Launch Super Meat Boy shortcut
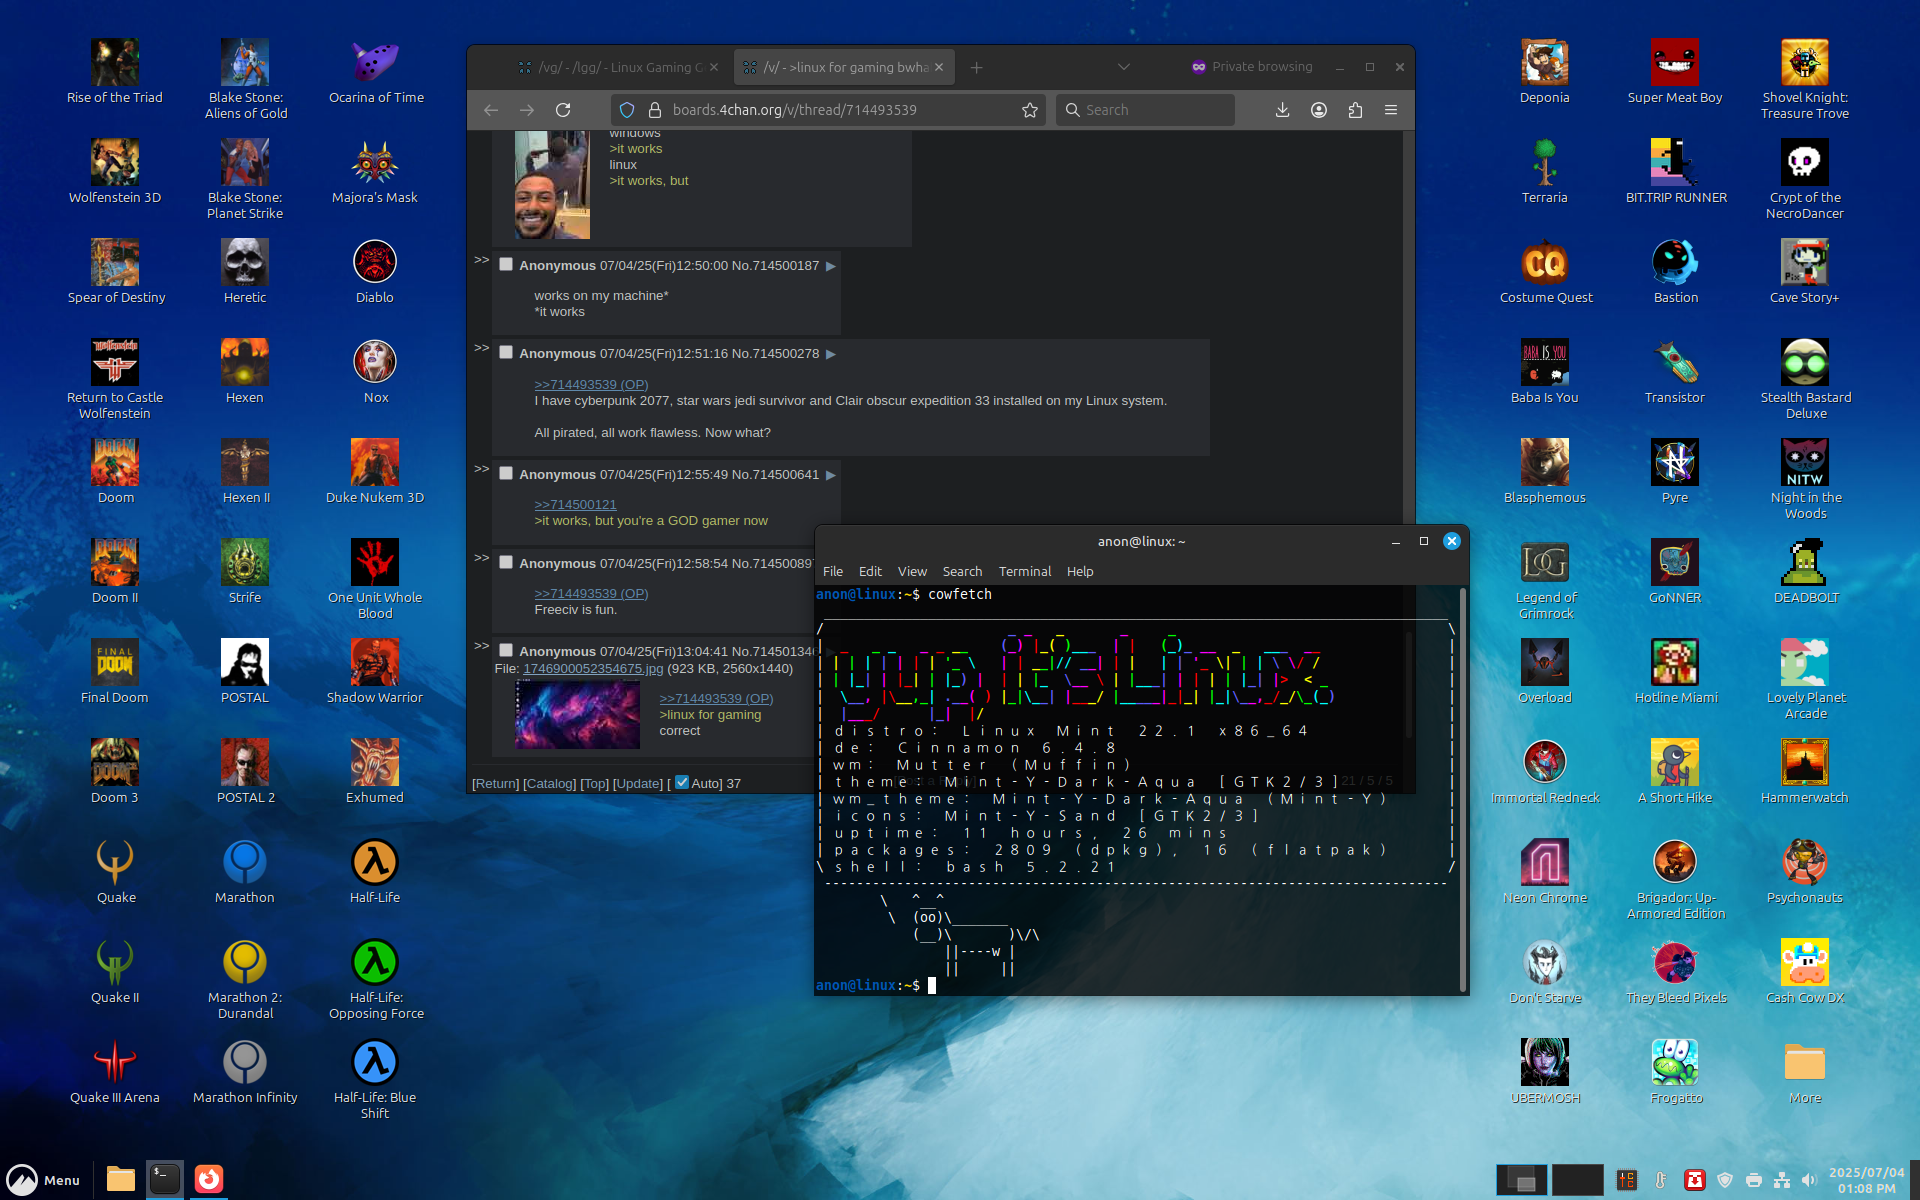This screenshot has width=1920, height=1200. tap(1675, 71)
